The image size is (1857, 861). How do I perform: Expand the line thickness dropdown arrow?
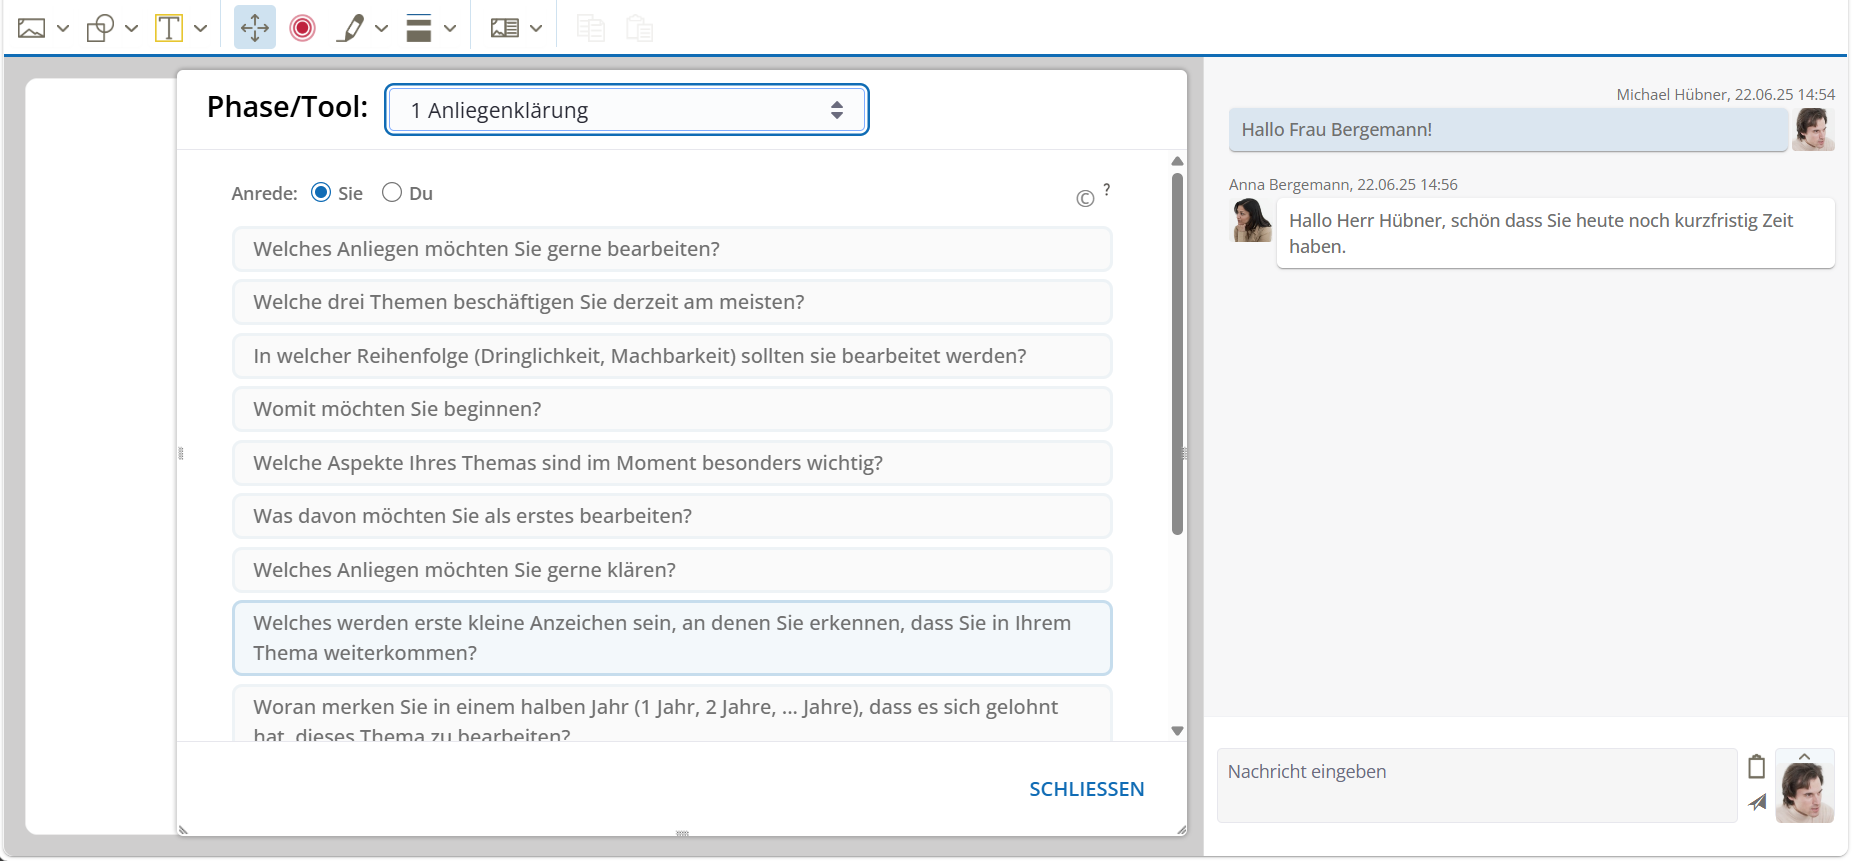(450, 28)
